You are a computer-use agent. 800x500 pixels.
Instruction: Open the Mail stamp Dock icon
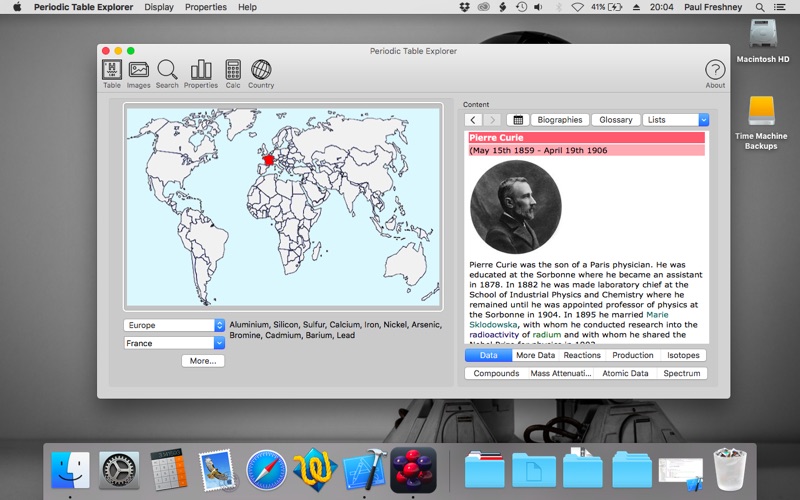(218, 470)
